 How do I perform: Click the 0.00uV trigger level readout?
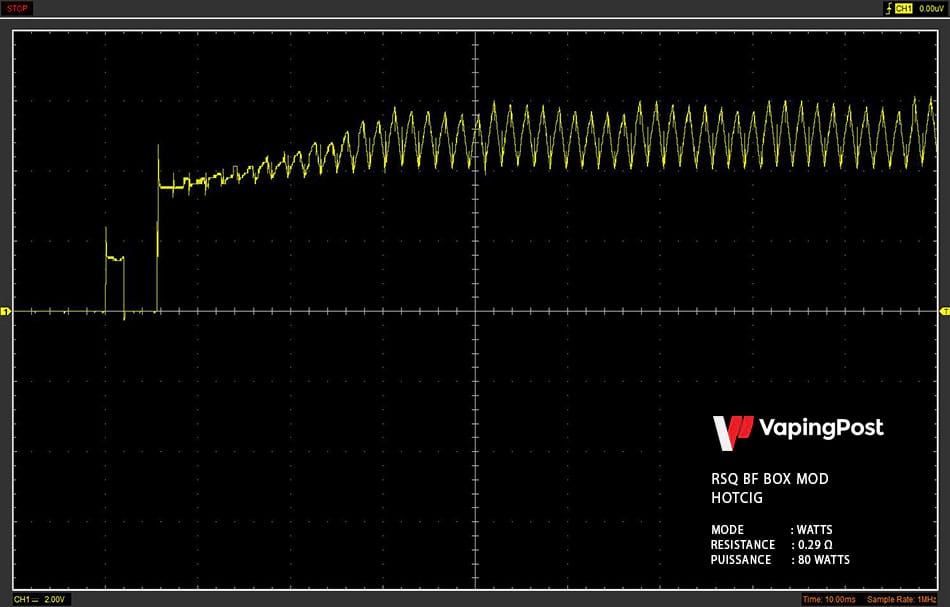tap(931, 8)
